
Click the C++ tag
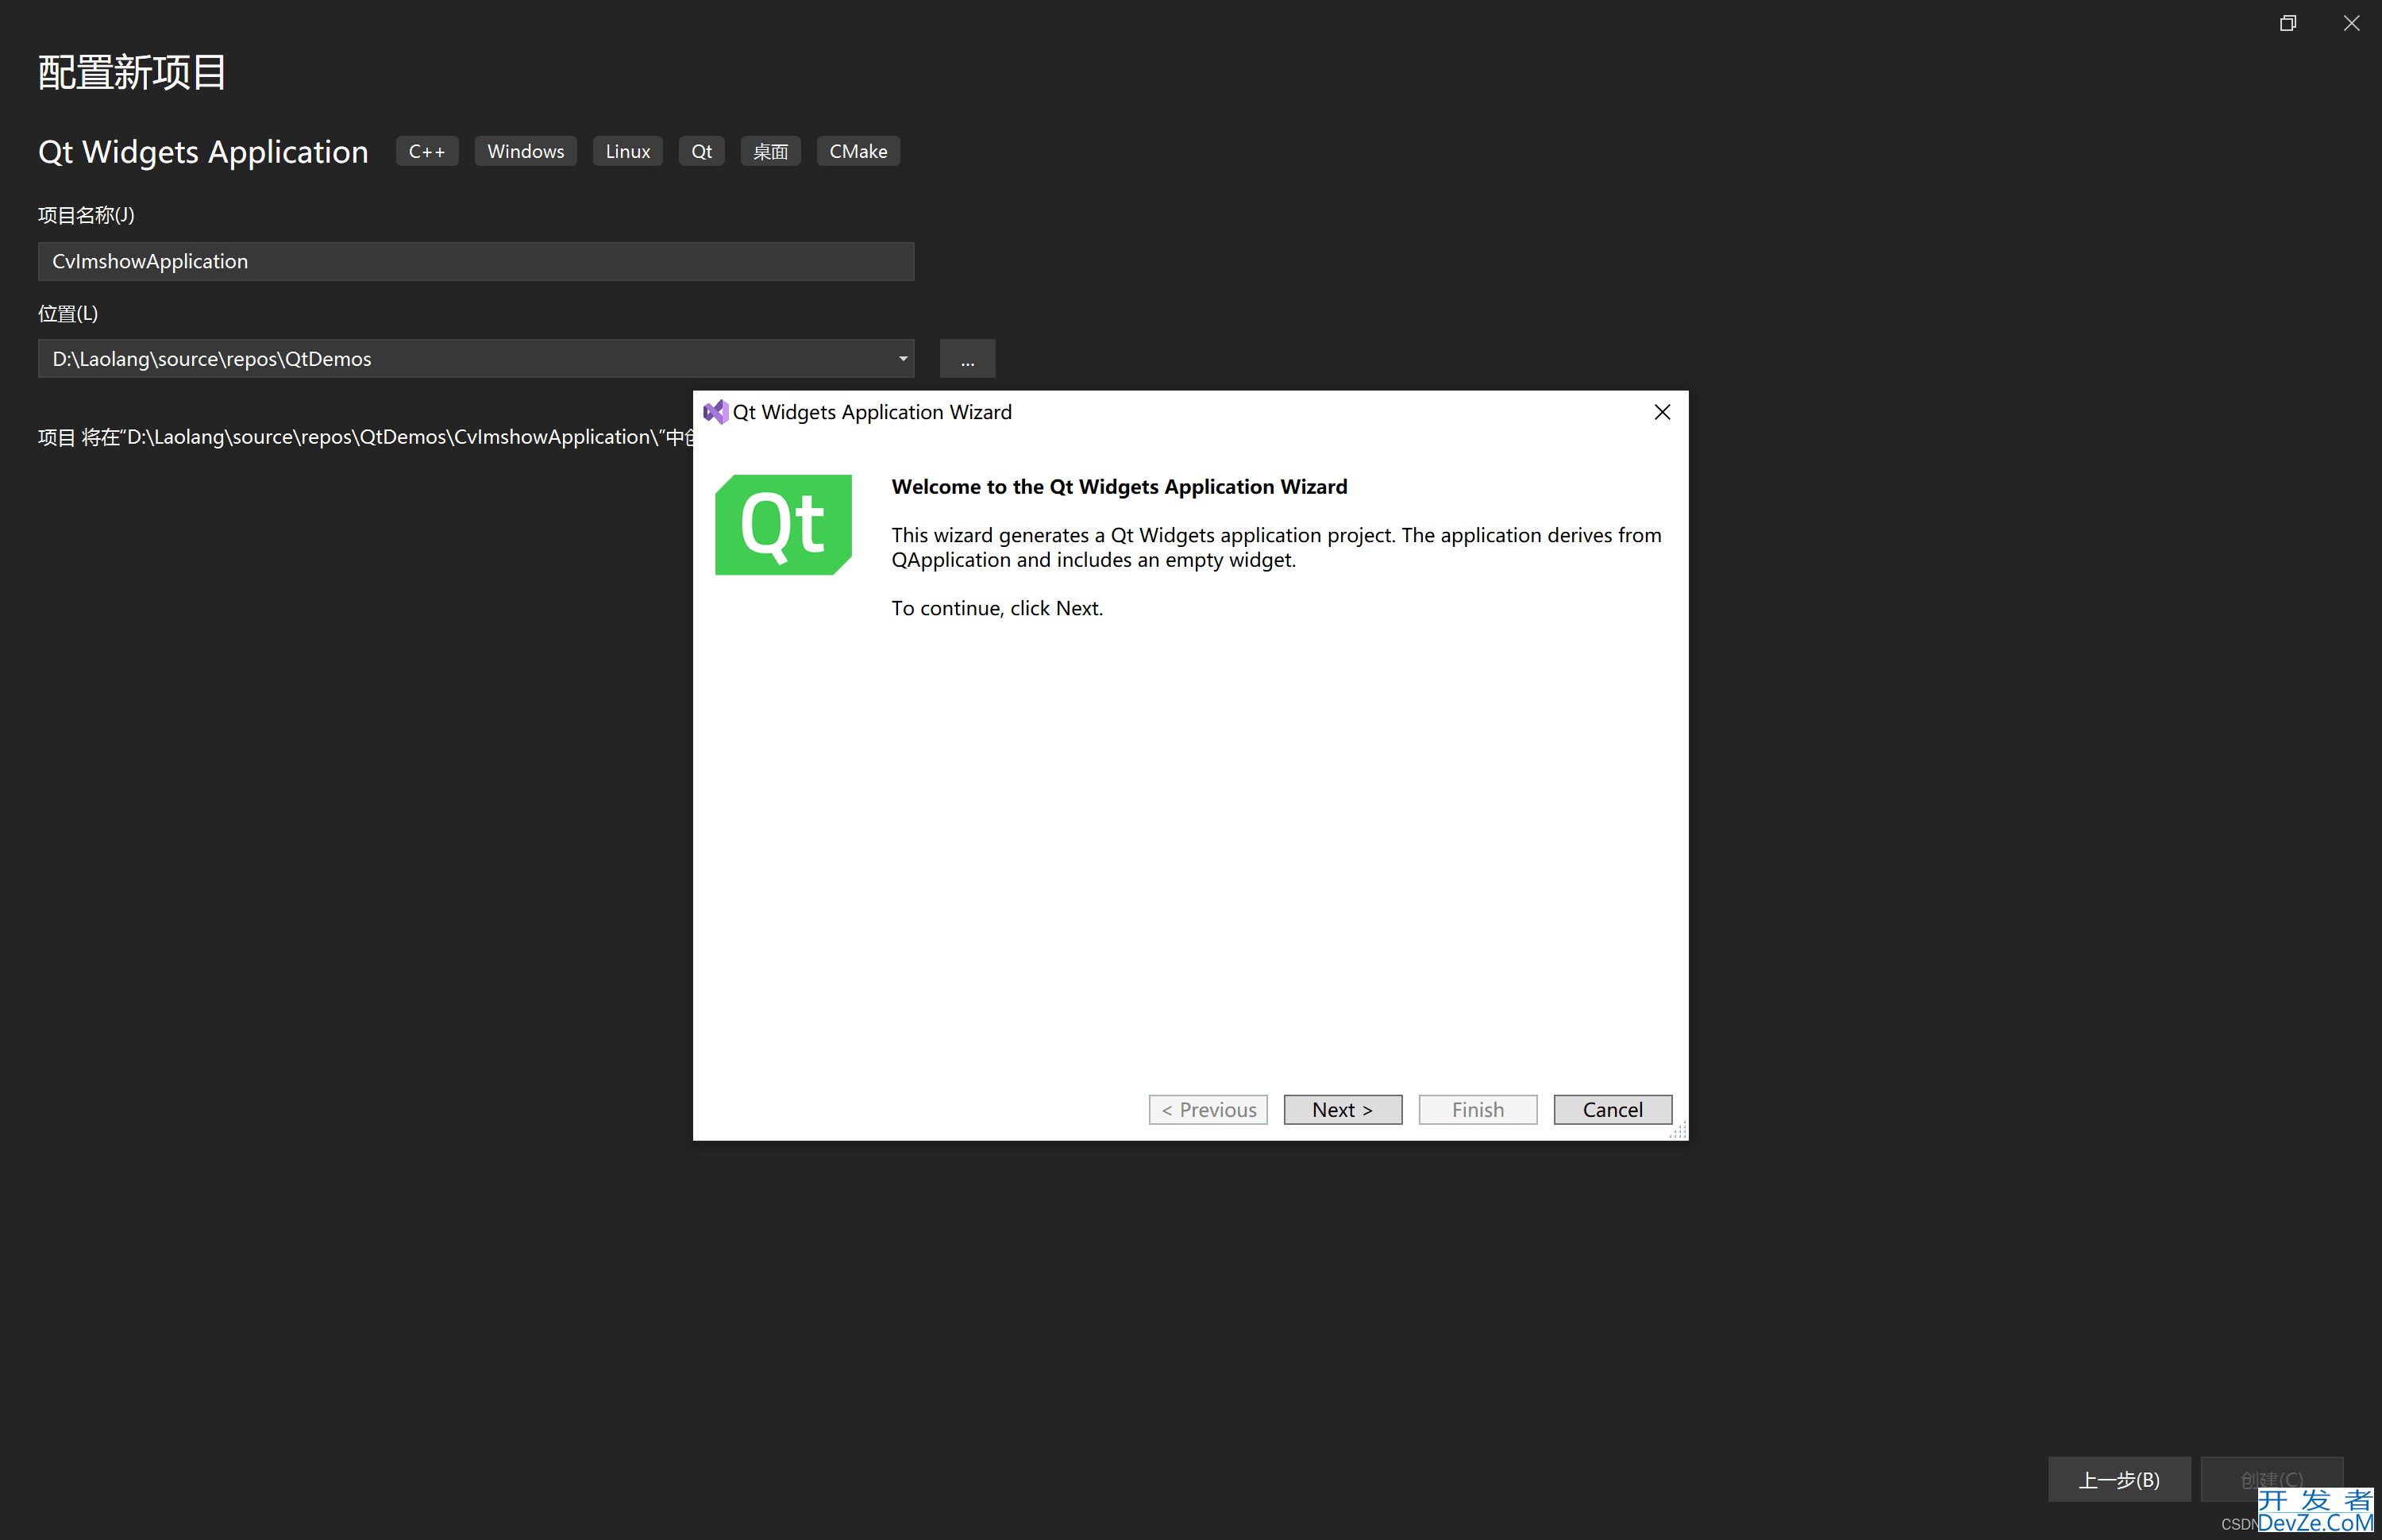427,151
